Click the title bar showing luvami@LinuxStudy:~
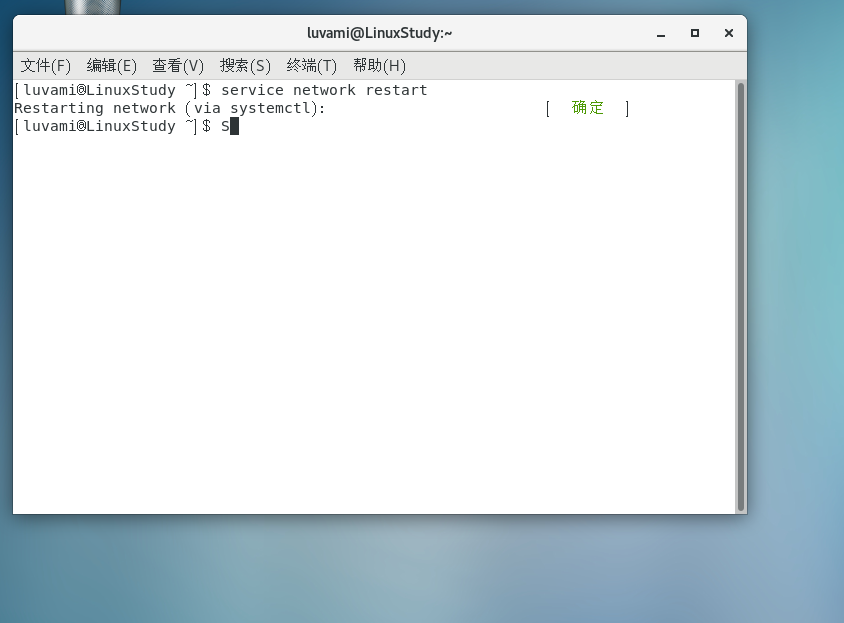The height and width of the screenshot is (623, 844). [x=380, y=33]
